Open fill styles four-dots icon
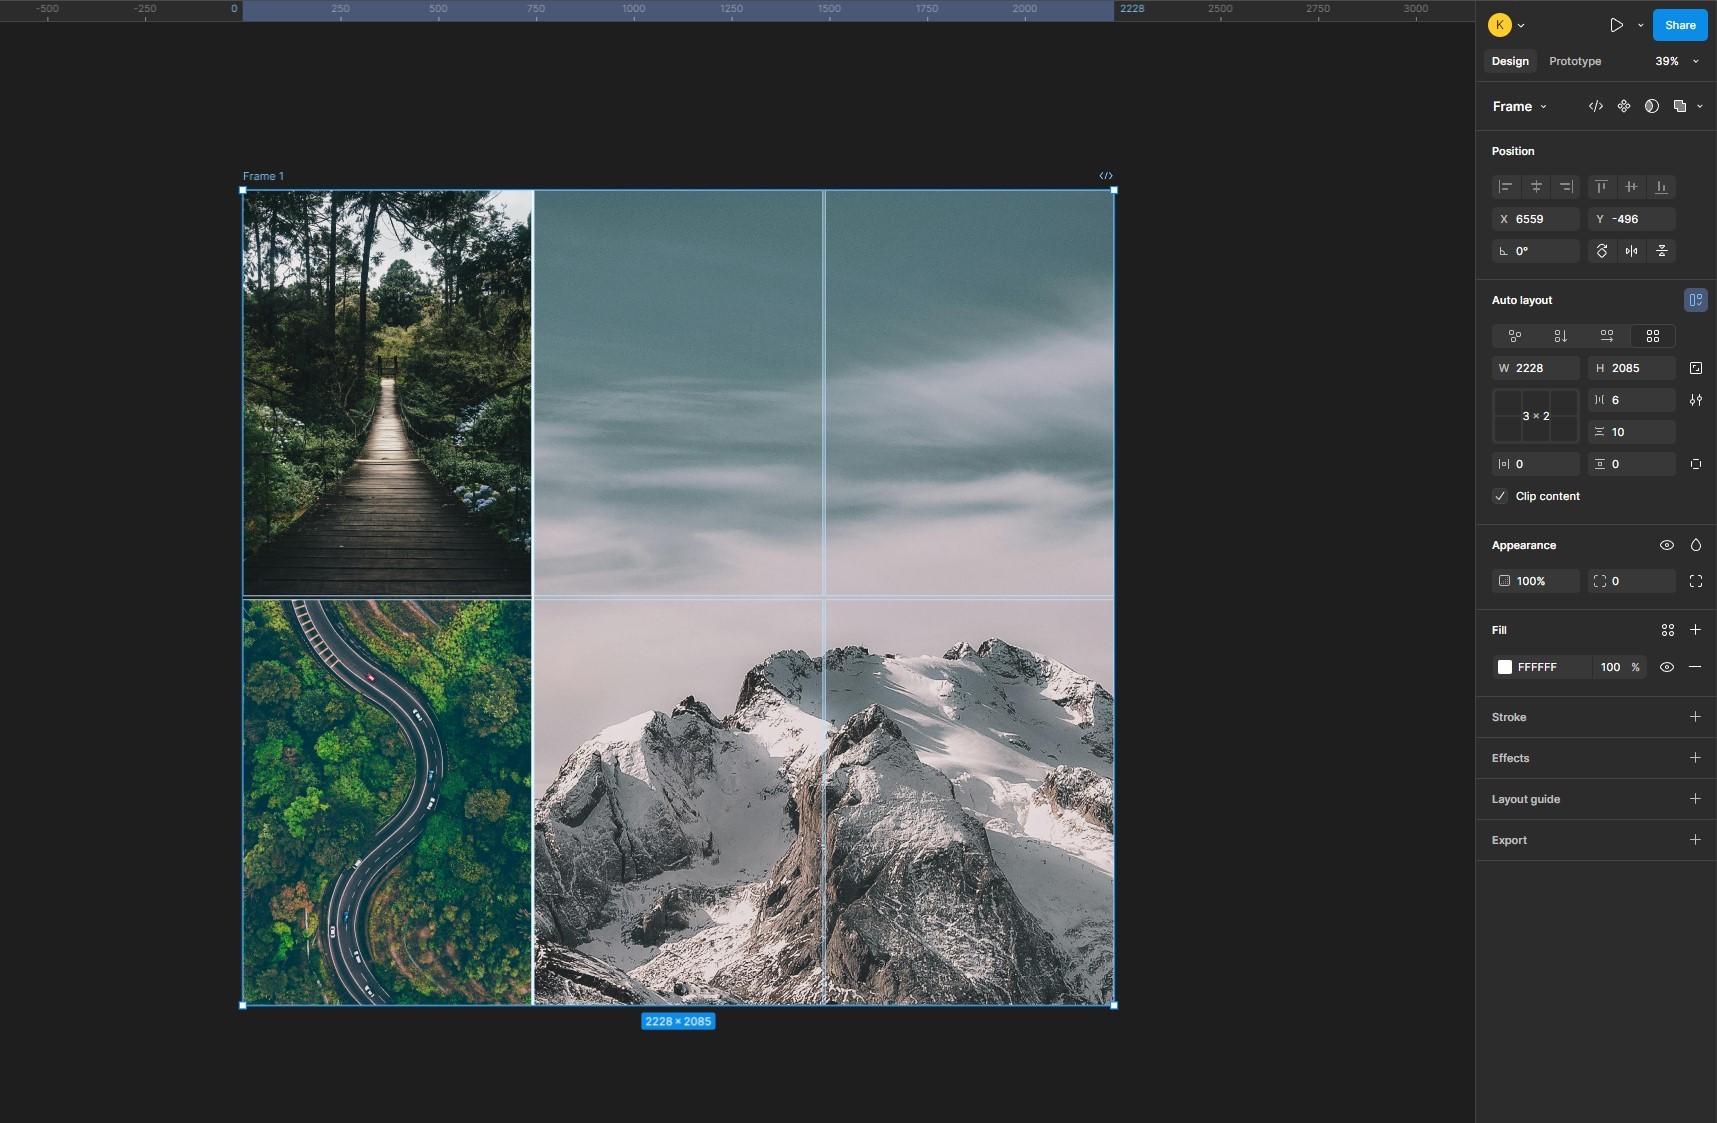This screenshot has height=1123, width=1717. click(1668, 630)
